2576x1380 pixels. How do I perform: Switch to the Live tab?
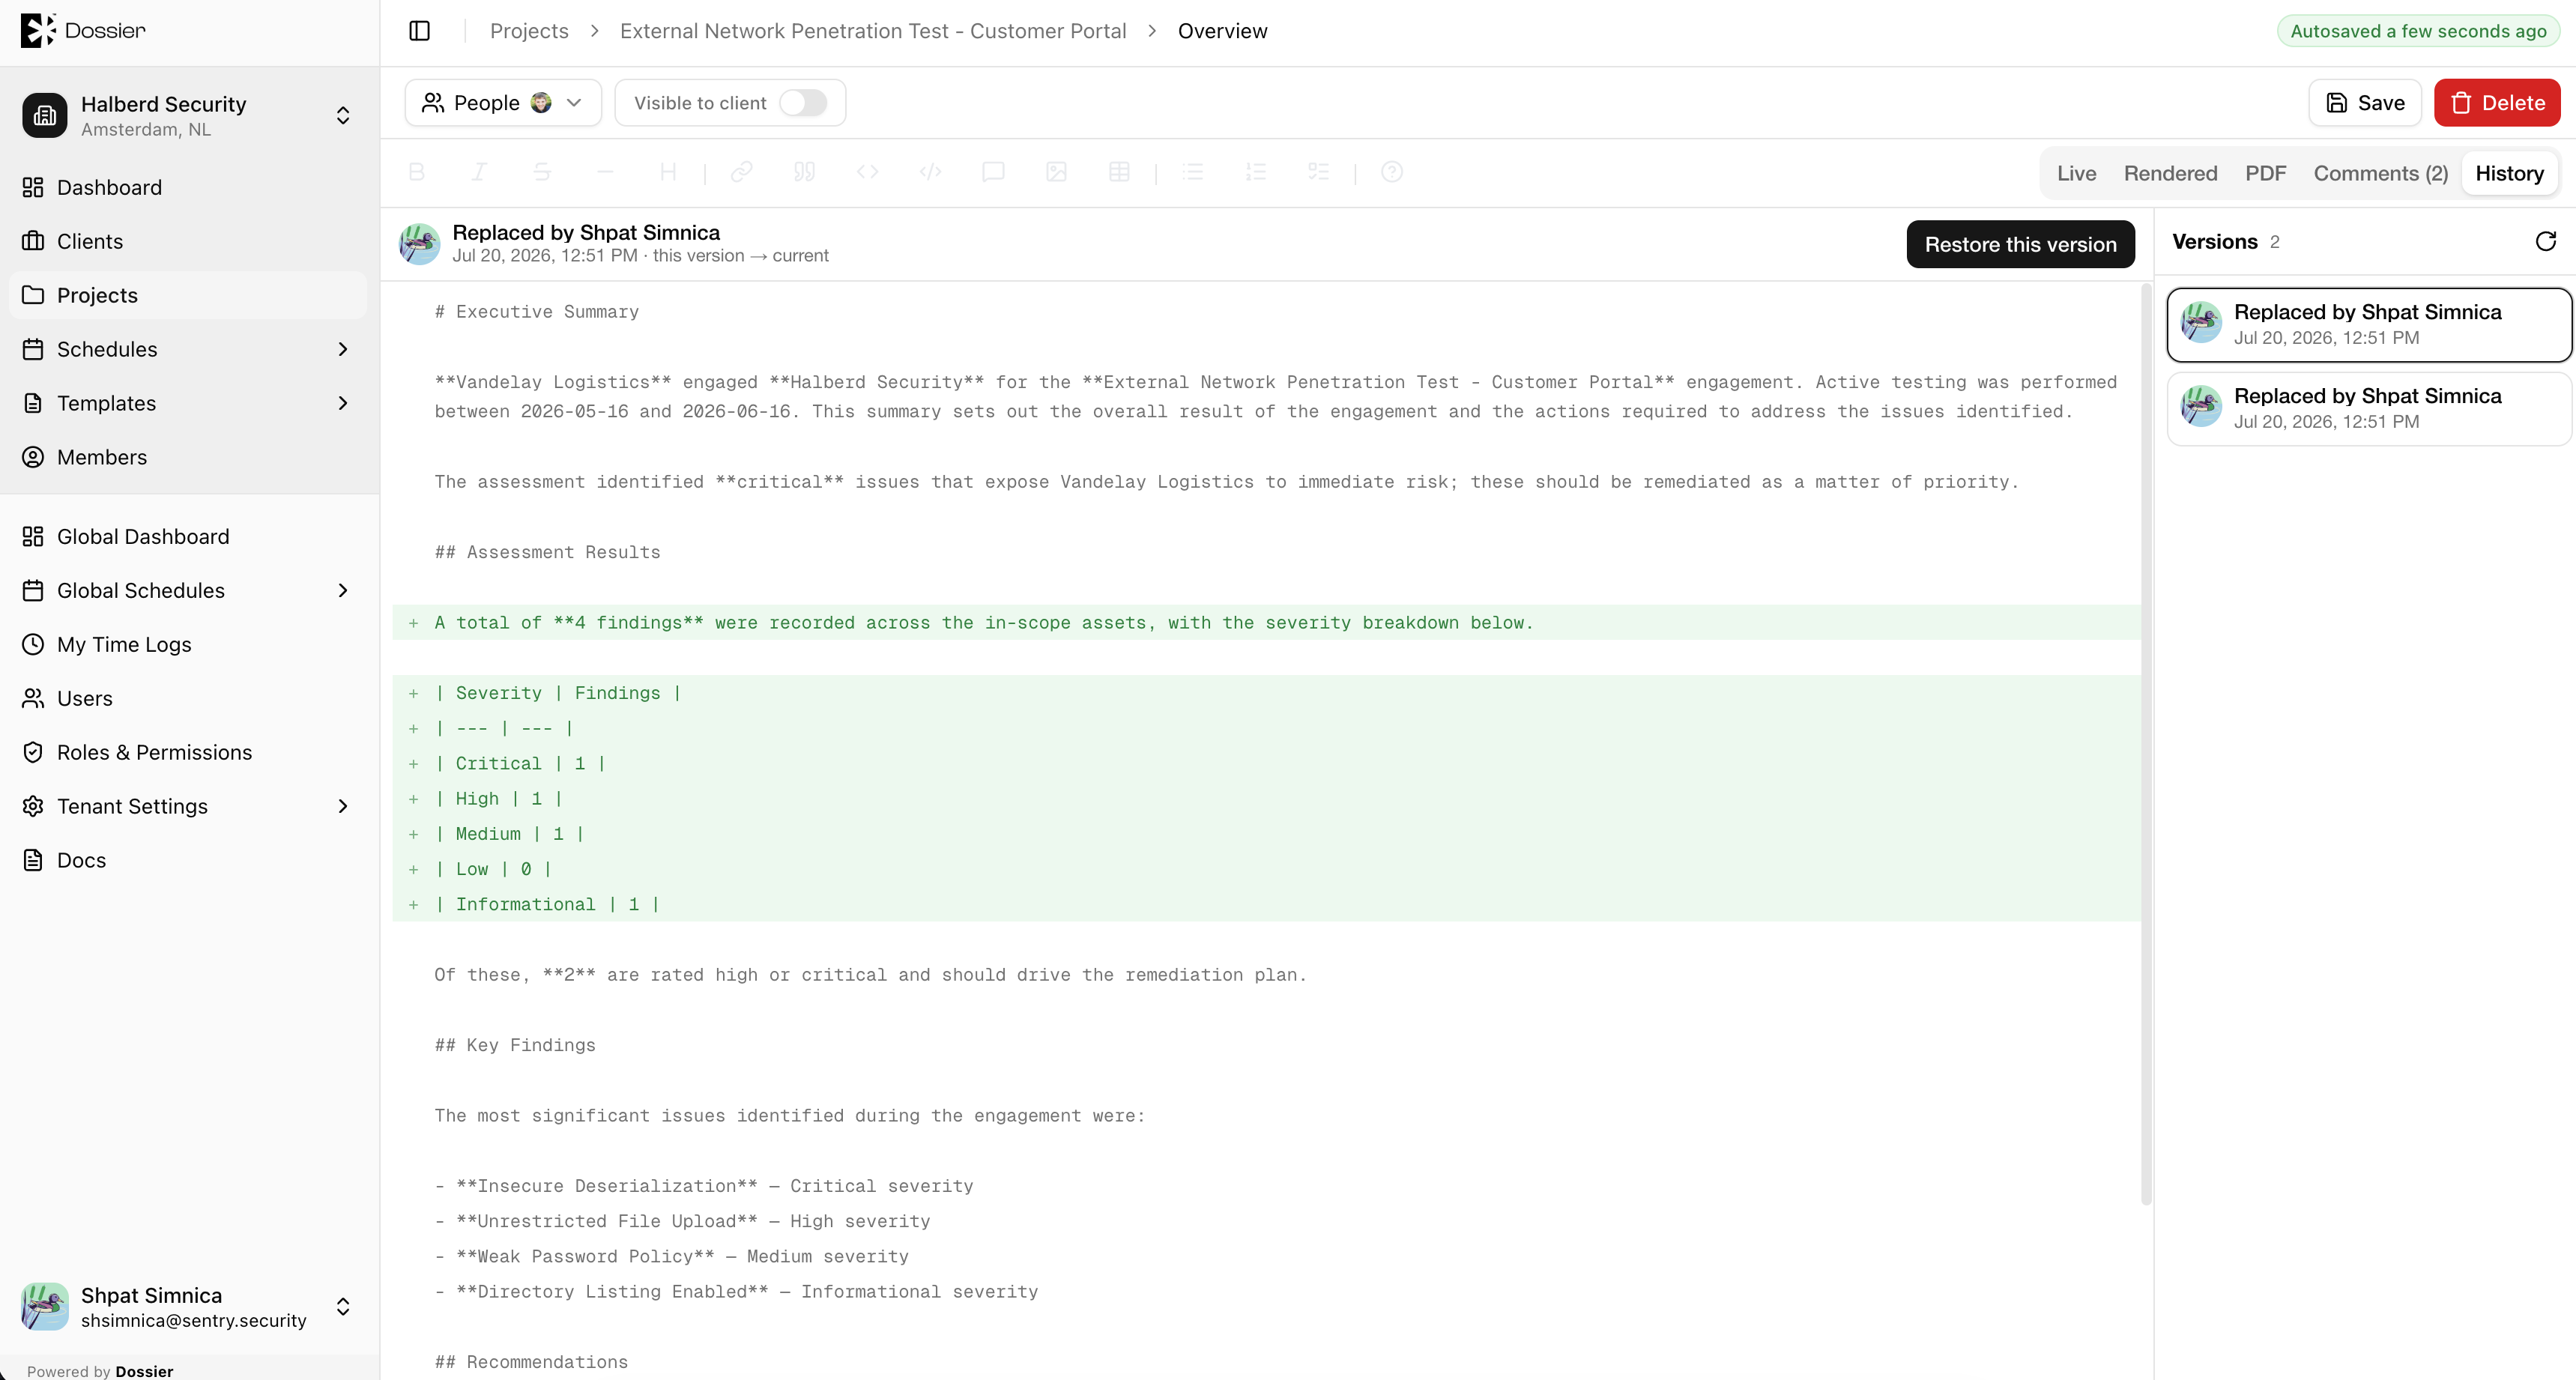[2077, 173]
